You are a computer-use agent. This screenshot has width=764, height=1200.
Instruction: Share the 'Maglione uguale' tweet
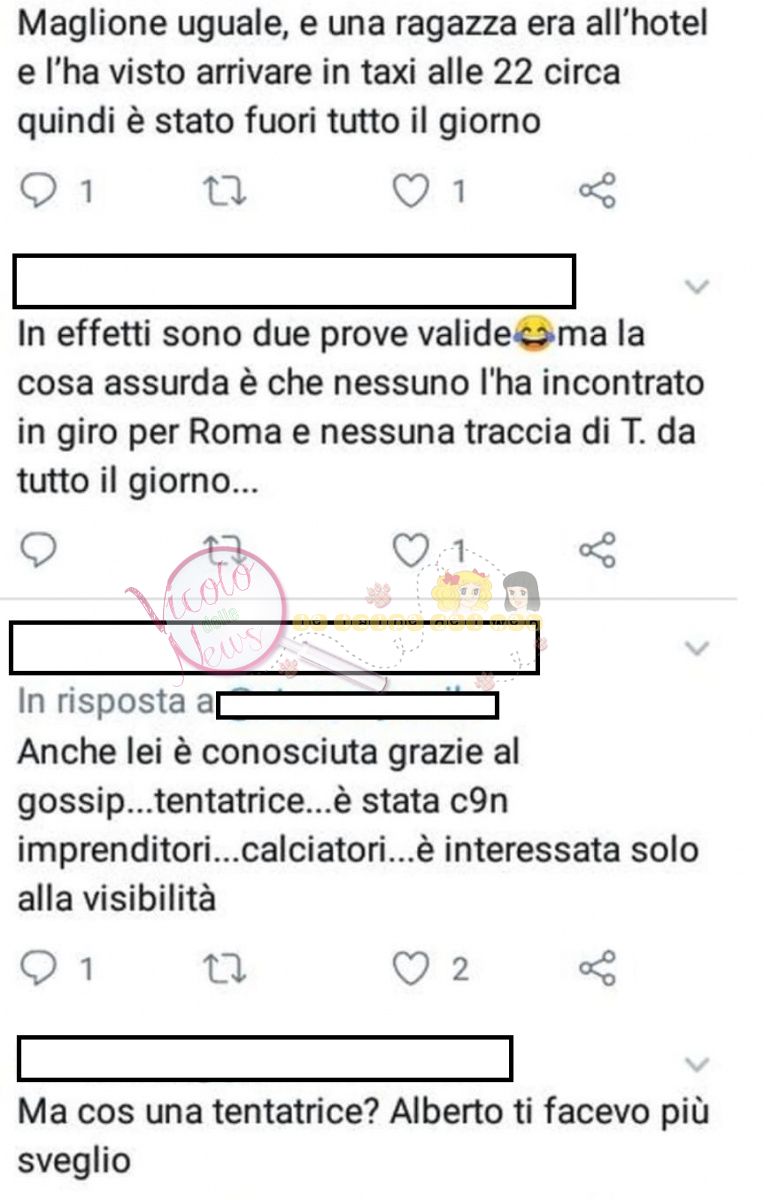598,190
